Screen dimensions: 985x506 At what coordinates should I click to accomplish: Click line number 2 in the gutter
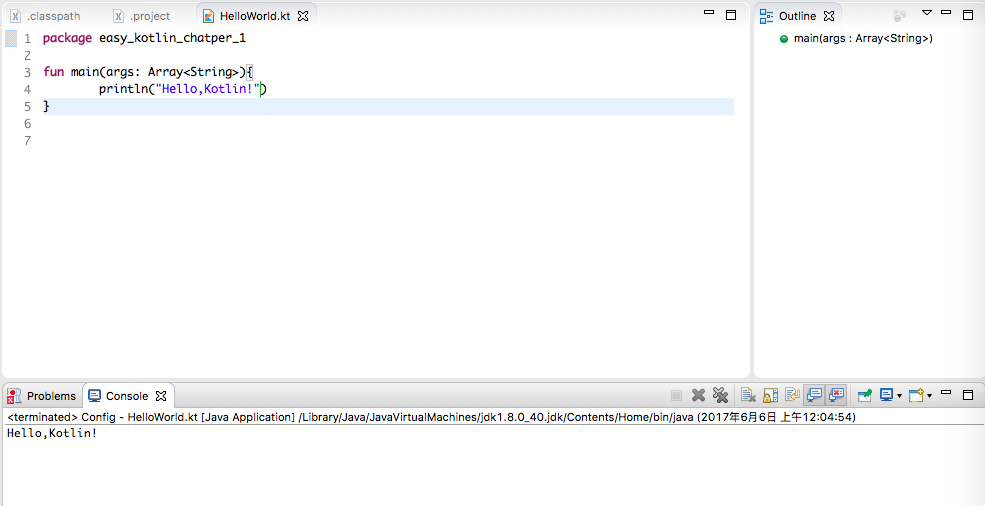27,56
